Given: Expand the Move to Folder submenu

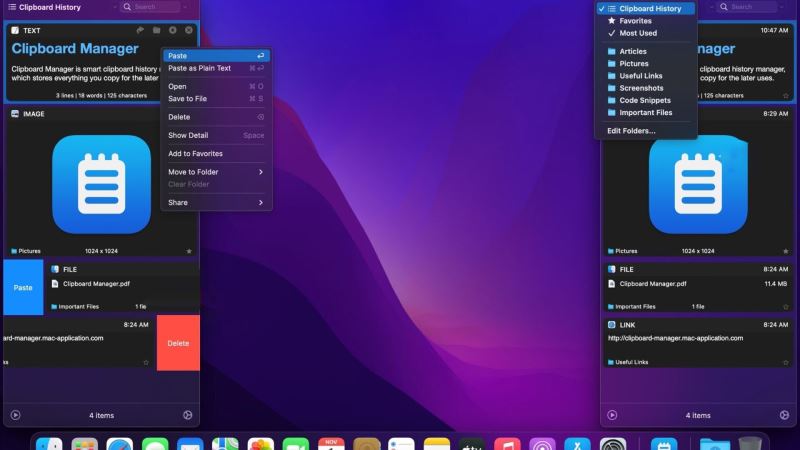Looking at the screenshot, I should (216, 172).
